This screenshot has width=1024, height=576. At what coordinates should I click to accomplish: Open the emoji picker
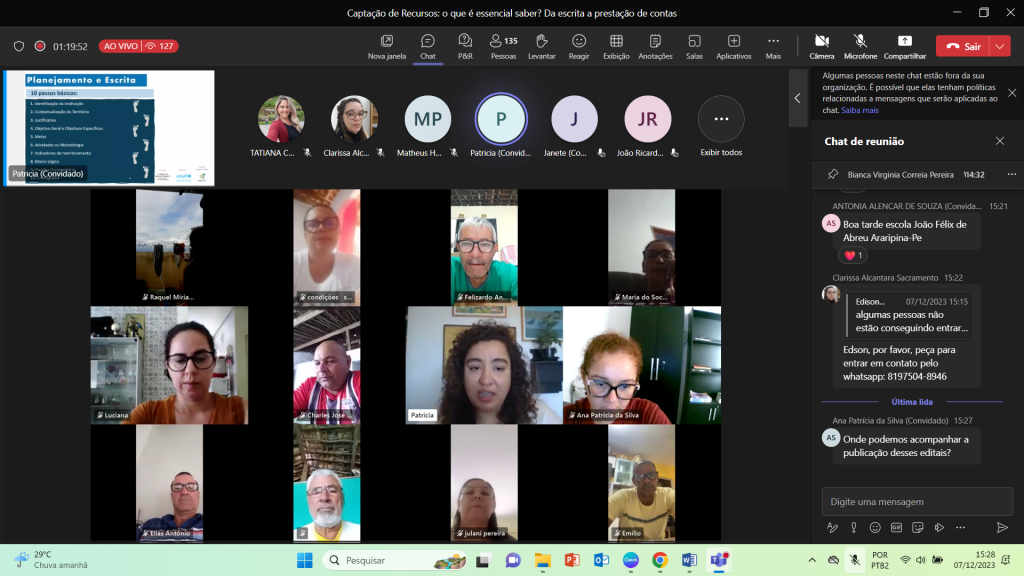[875, 528]
